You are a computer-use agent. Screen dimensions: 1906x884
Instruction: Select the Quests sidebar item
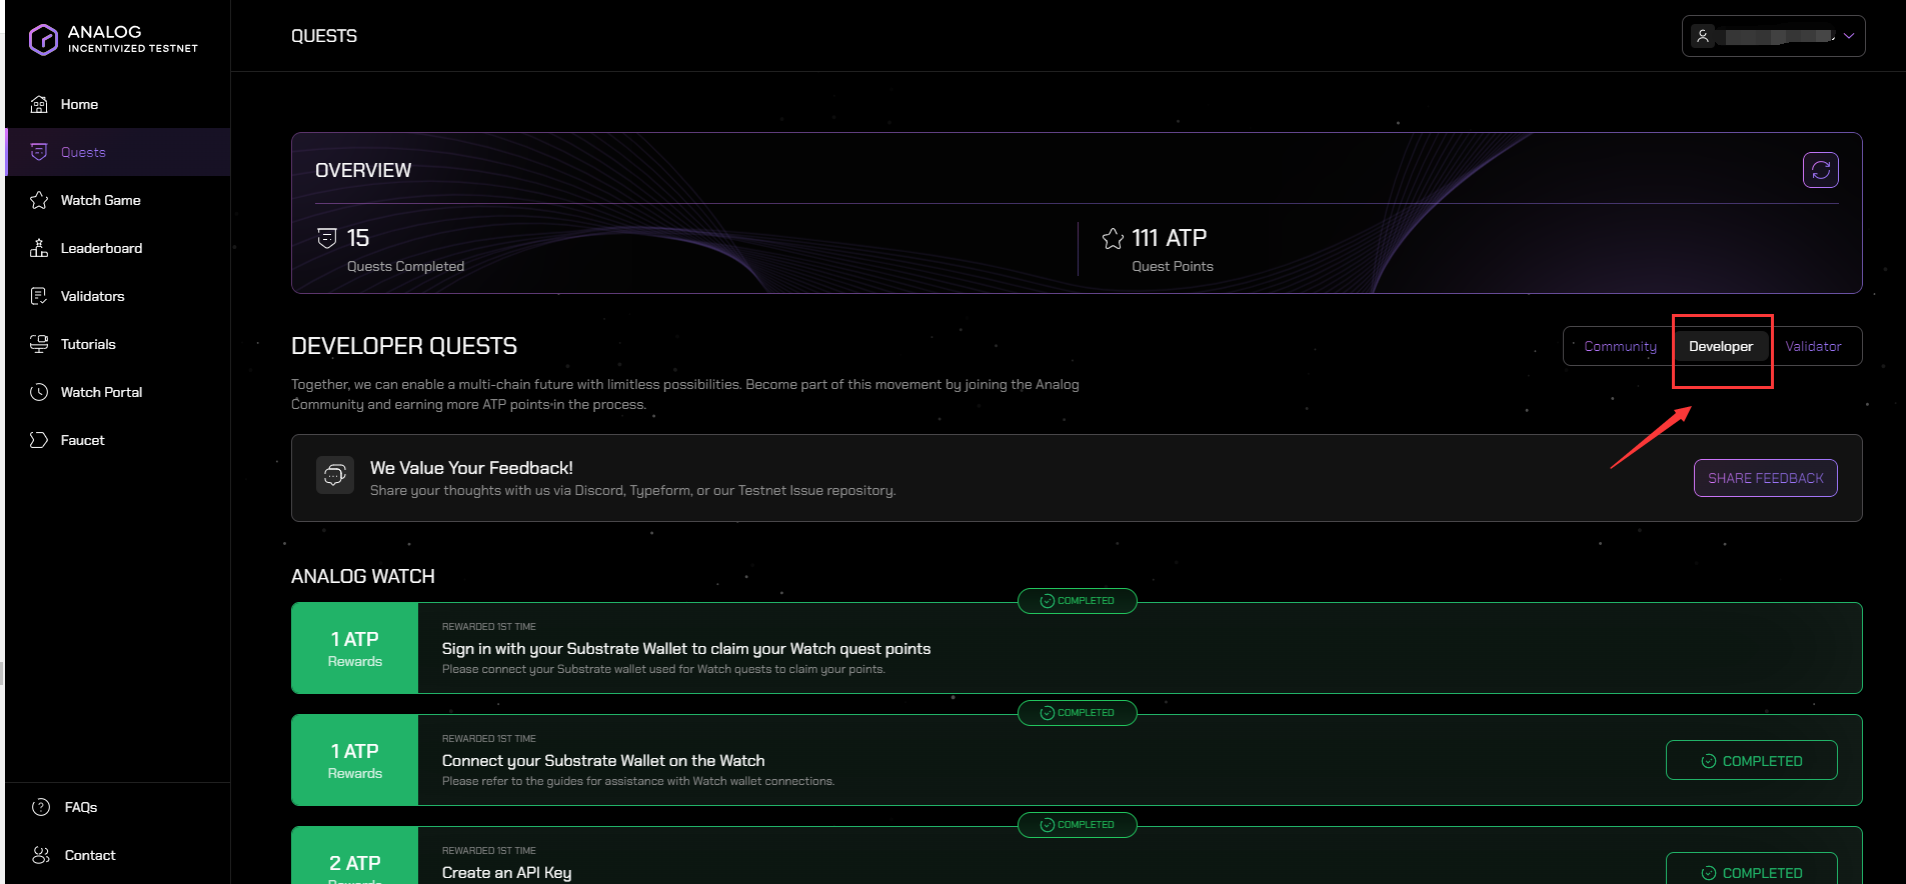click(118, 152)
